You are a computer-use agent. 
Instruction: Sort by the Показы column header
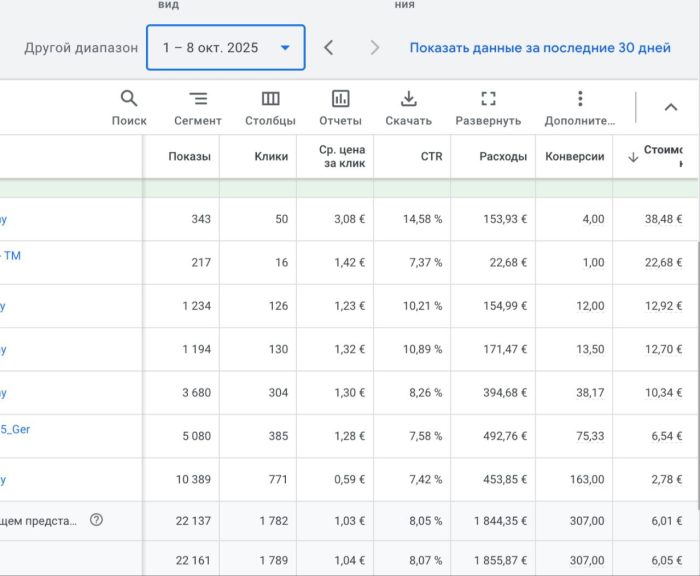click(x=189, y=157)
